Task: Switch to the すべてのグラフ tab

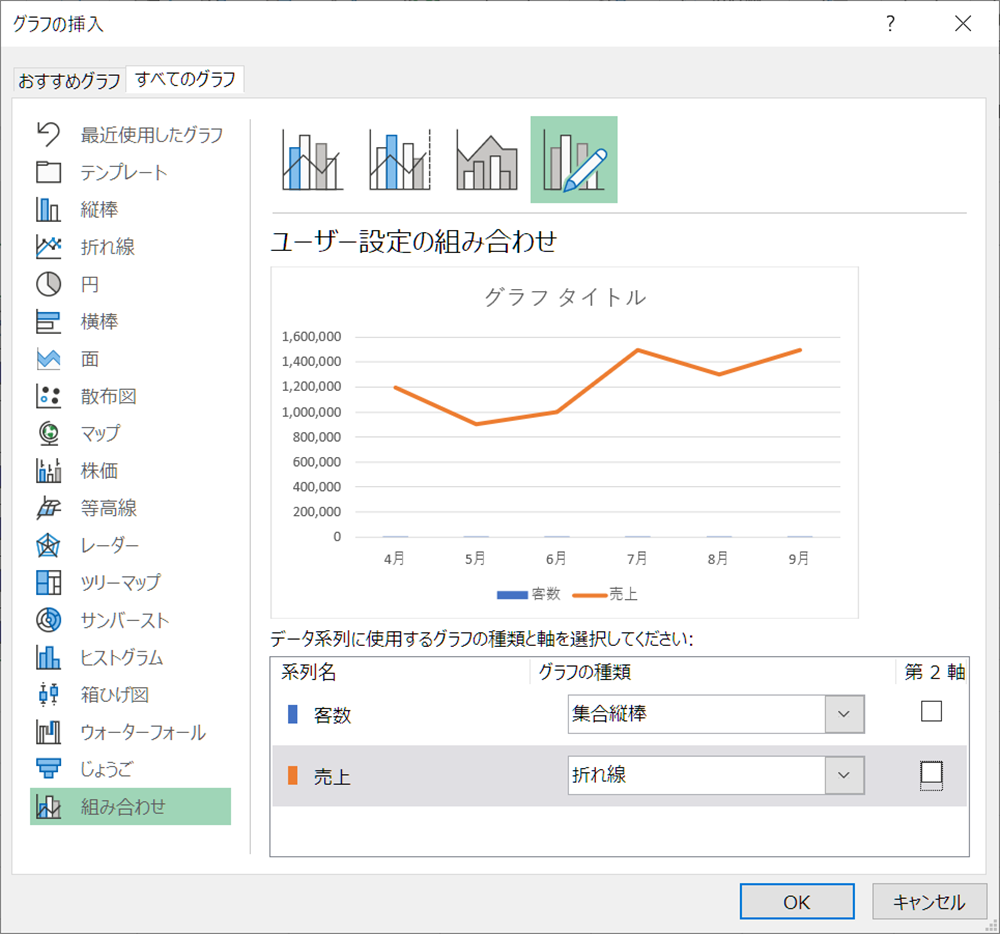Action: [x=185, y=80]
